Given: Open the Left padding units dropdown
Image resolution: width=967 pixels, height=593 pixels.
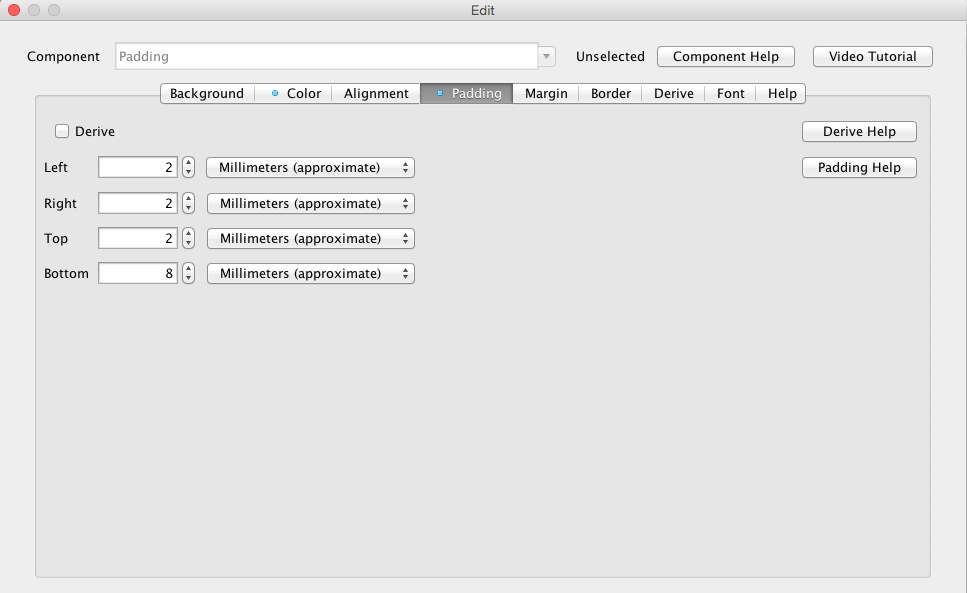Looking at the screenshot, I should click(308, 167).
